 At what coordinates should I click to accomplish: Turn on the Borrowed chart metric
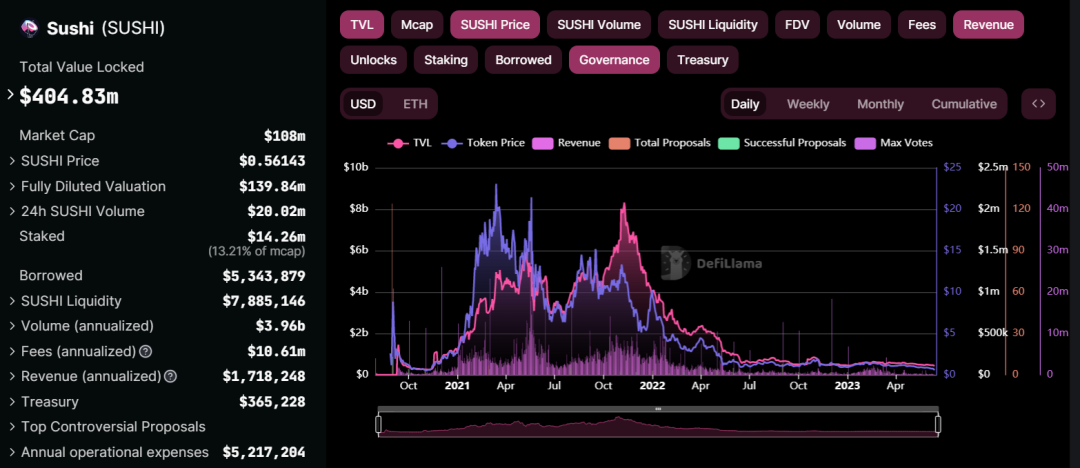(x=523, y=60)
